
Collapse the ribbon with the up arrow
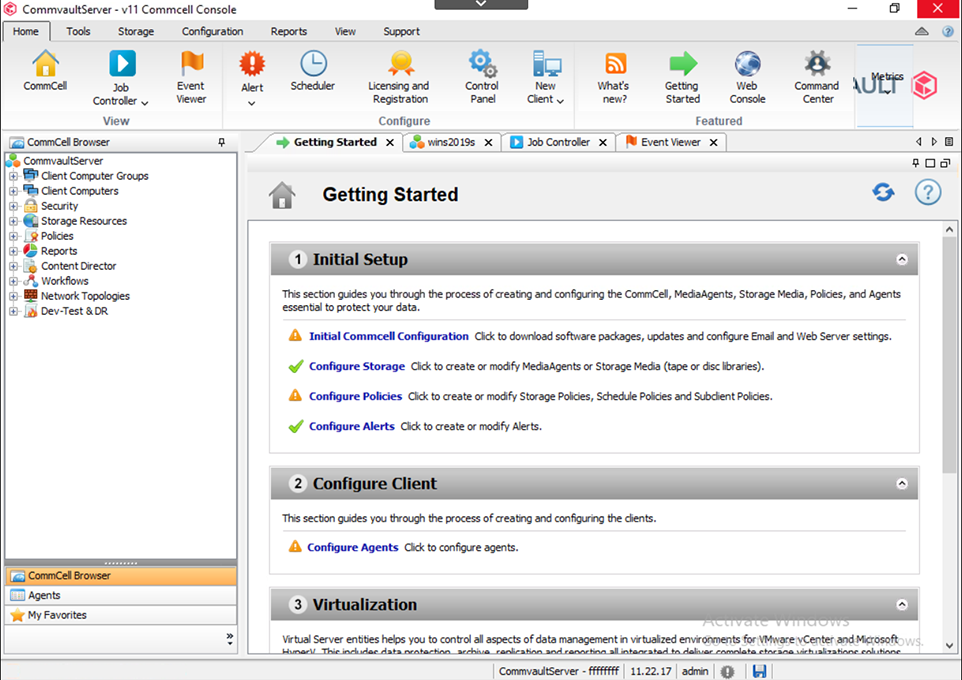(922, 31)
